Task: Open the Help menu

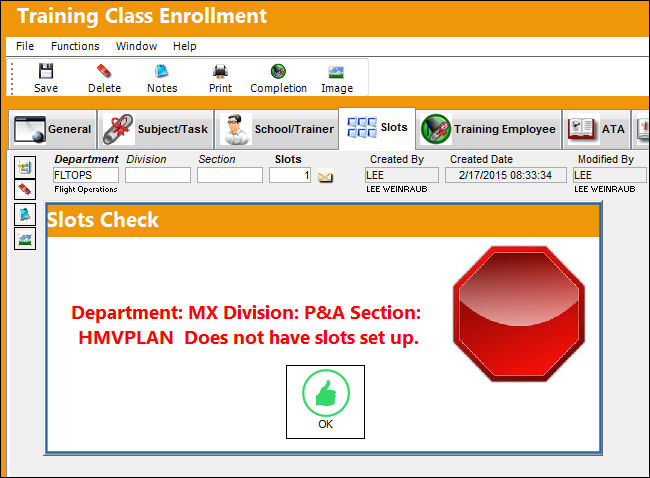Action: pyautogui.click(x=184, y=46)
